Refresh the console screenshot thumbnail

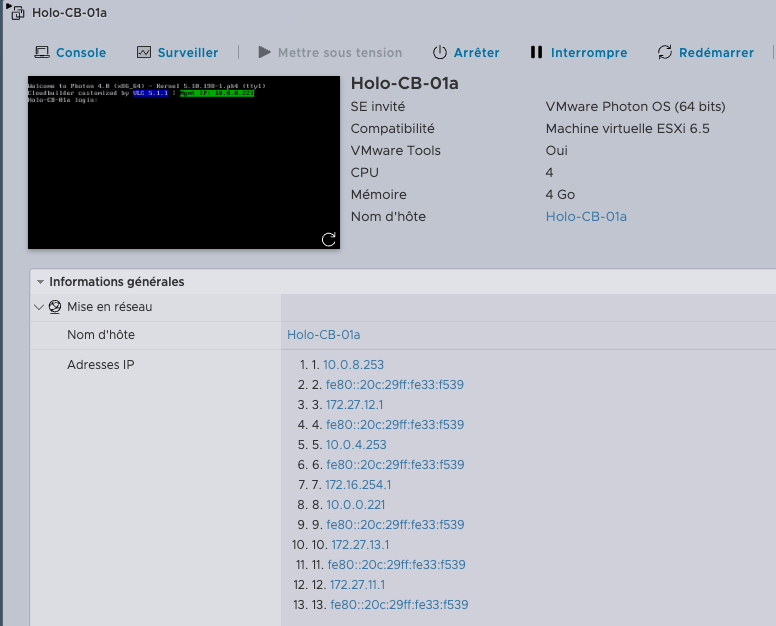pos(328,239)
